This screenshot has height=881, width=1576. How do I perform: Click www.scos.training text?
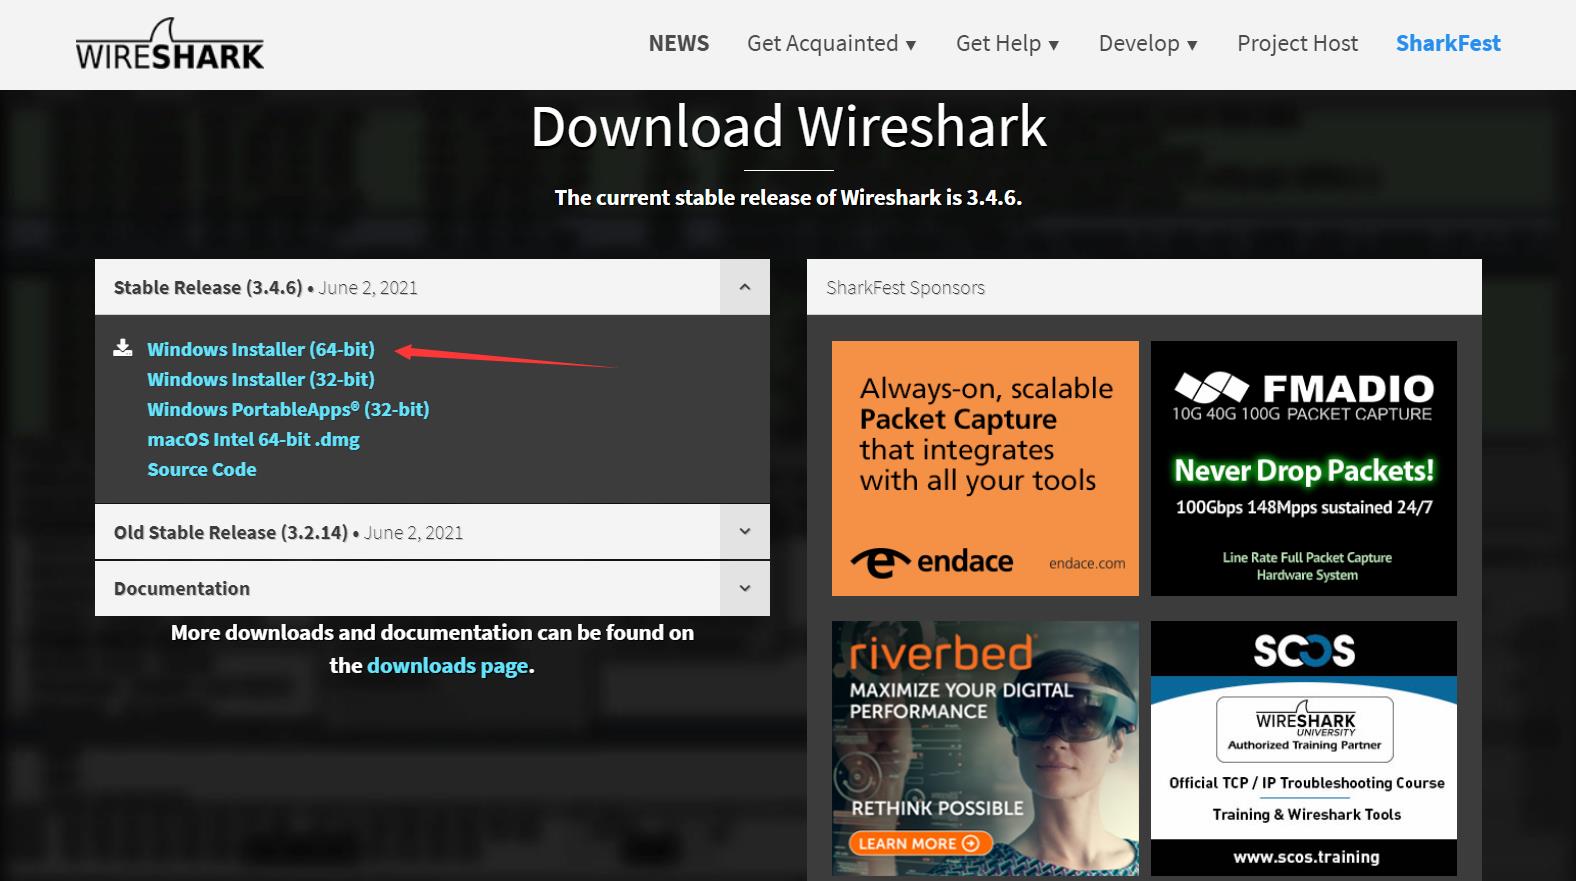pos(1306,857)
